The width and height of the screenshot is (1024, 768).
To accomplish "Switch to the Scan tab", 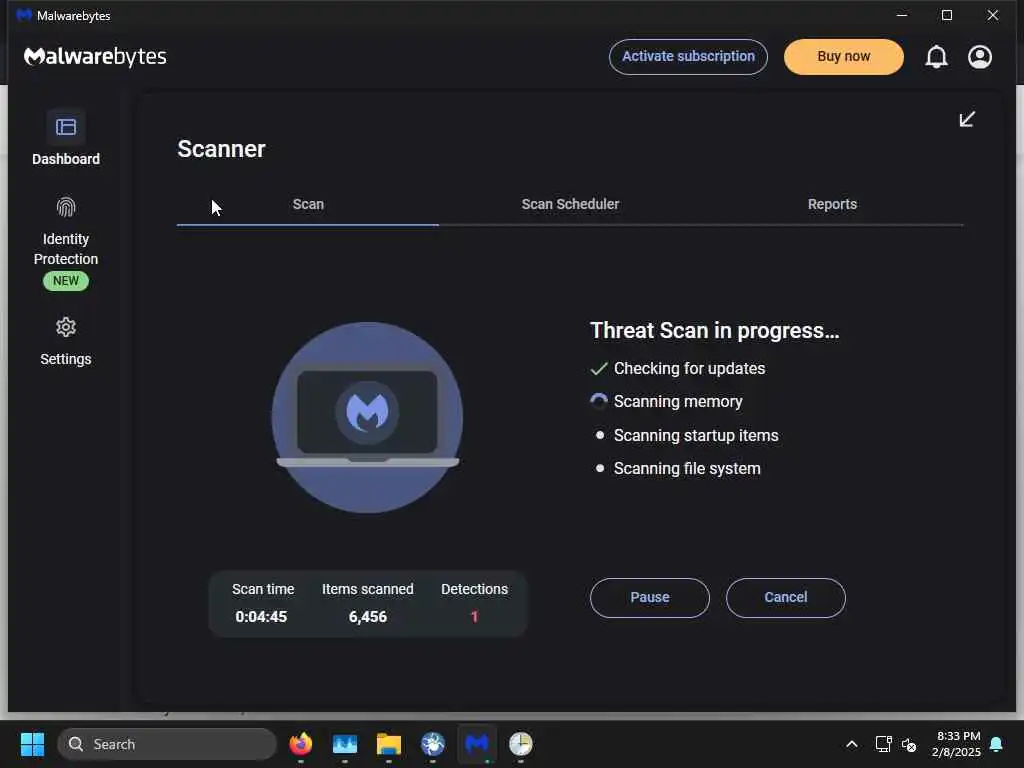I will (x=308, y=204).
